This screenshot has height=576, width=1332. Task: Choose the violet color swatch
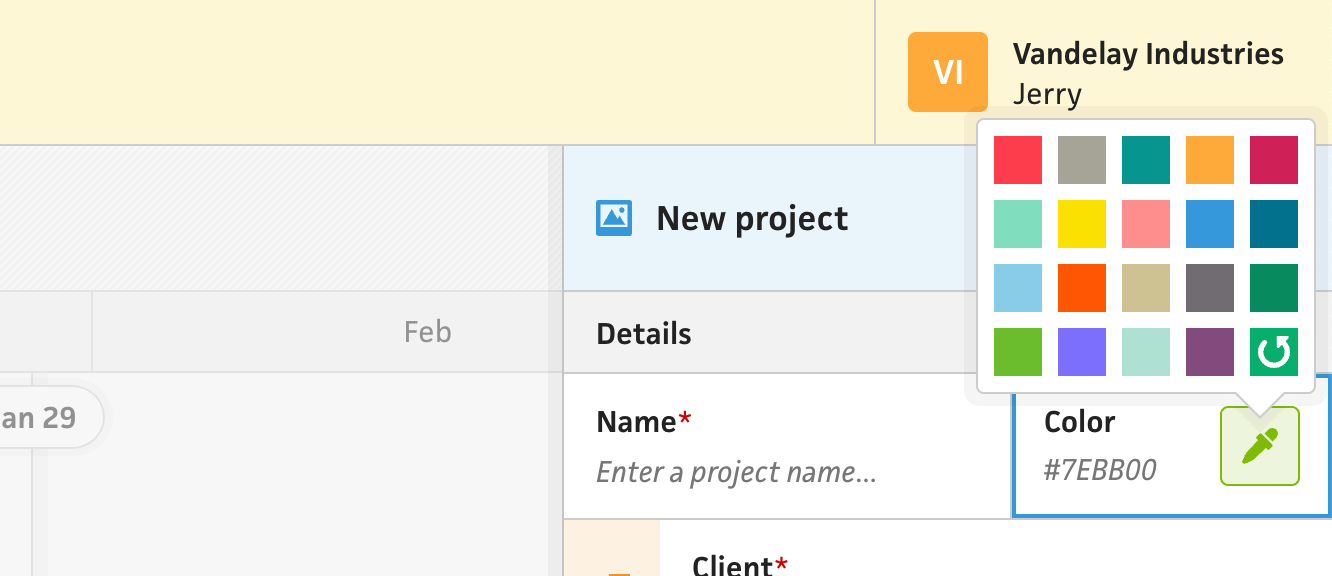[1082, 352]
